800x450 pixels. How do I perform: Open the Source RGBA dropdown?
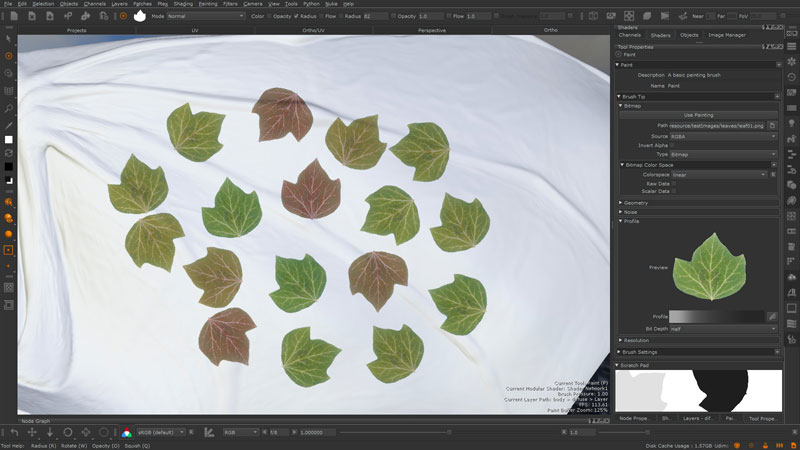click(x=722, y=136)
